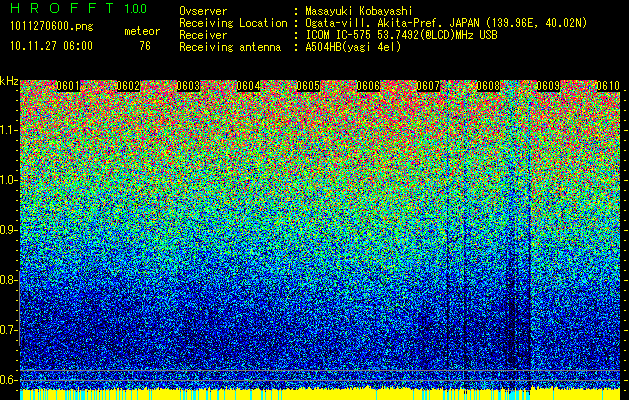Click time marker 0605

point(308,86)
